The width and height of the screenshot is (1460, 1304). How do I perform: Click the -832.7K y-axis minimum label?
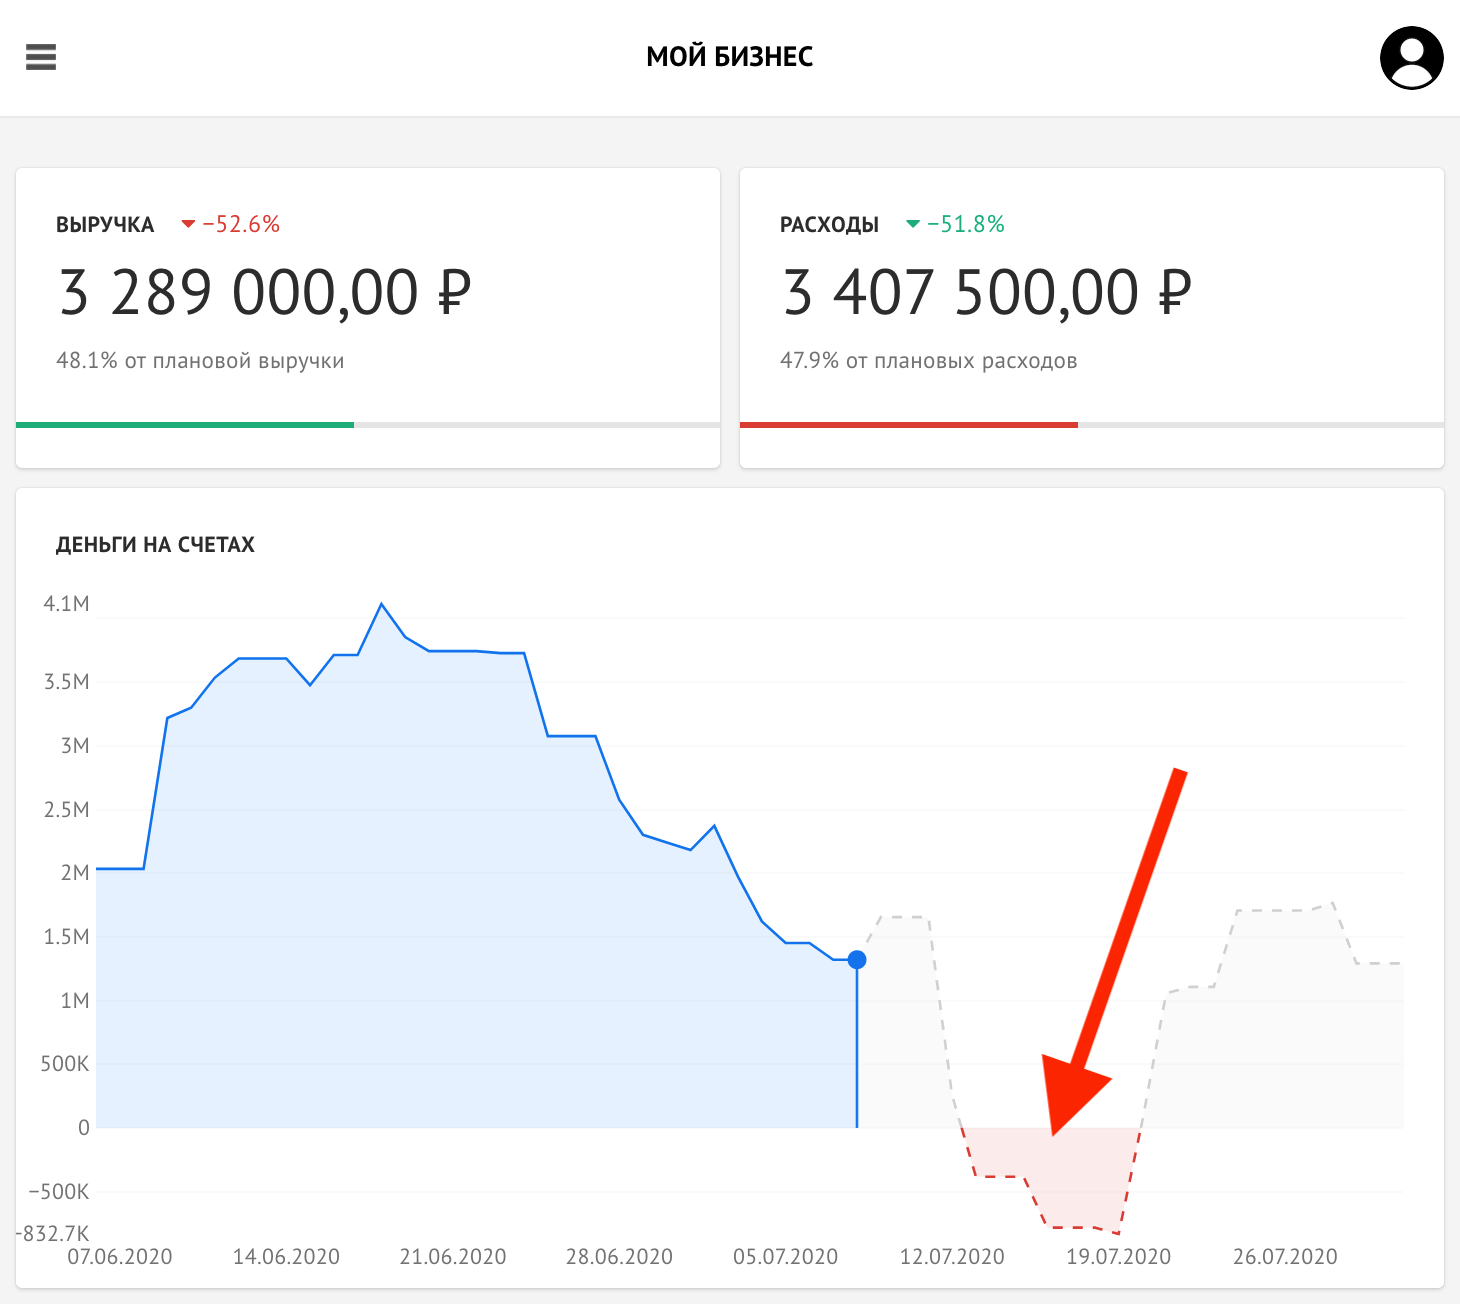pos(53,1234)
